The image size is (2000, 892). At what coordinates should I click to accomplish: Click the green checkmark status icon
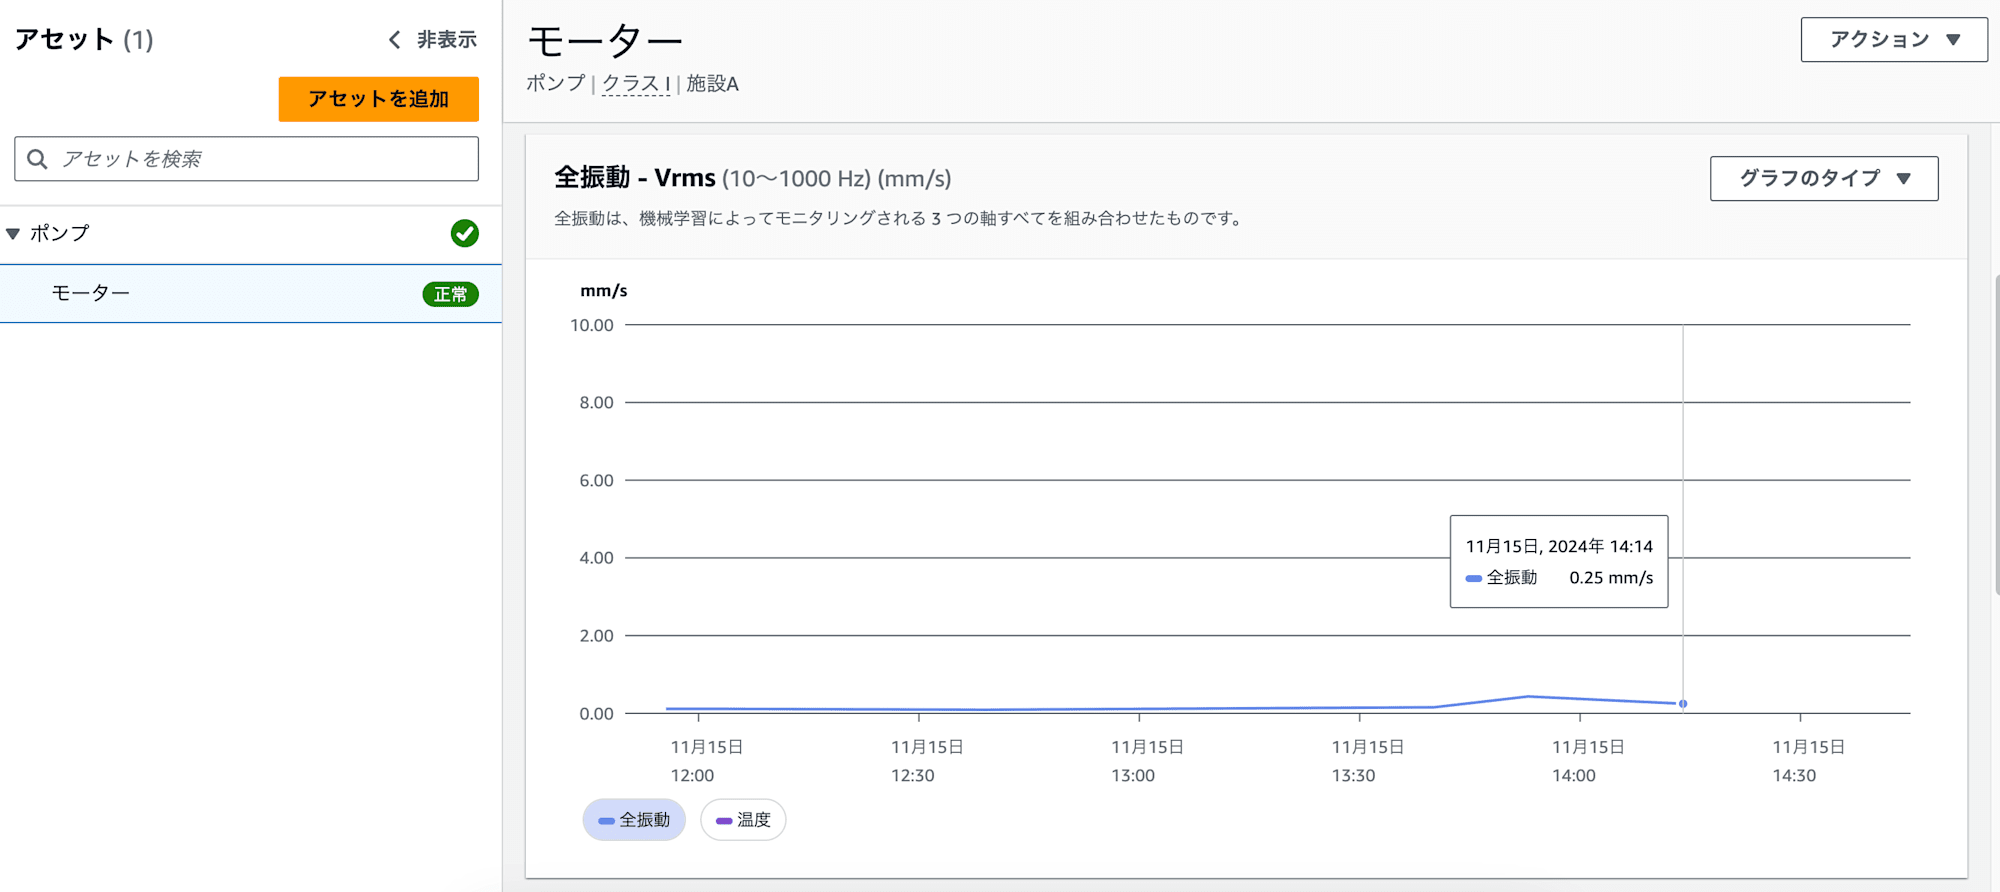click(464, 234)
